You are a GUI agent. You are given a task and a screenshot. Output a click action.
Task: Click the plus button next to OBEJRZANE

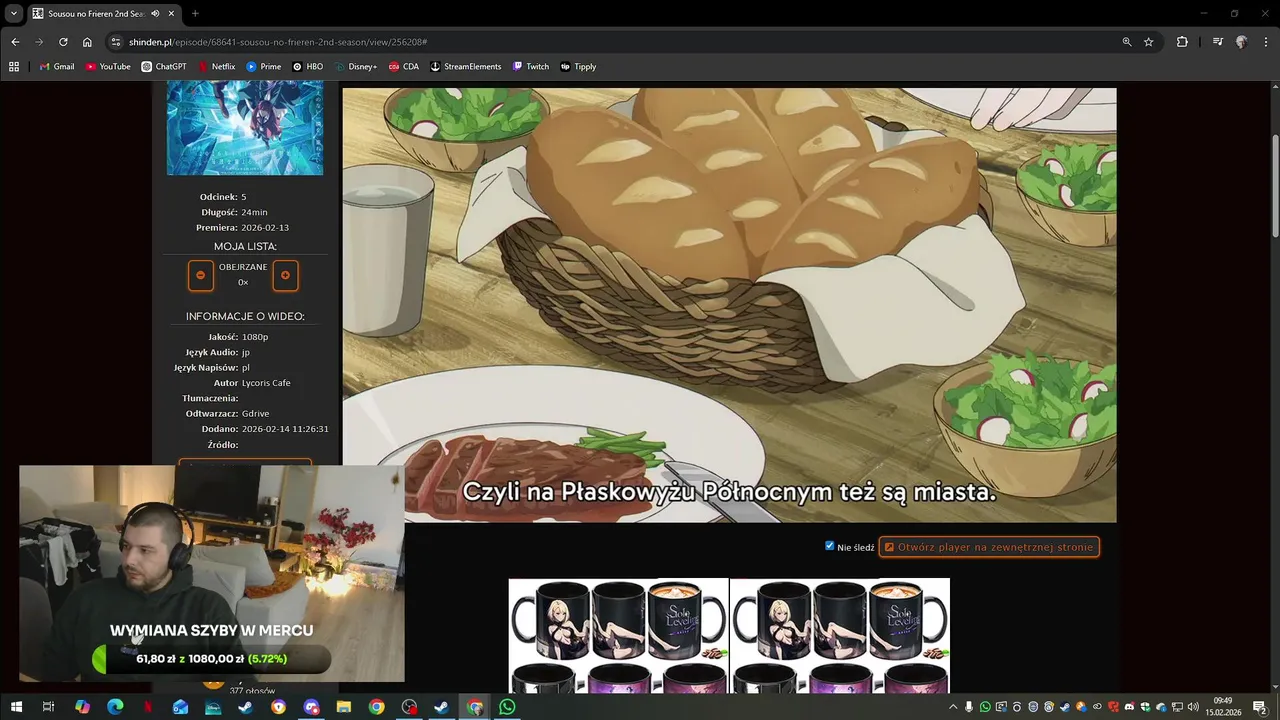click(285, 275)
